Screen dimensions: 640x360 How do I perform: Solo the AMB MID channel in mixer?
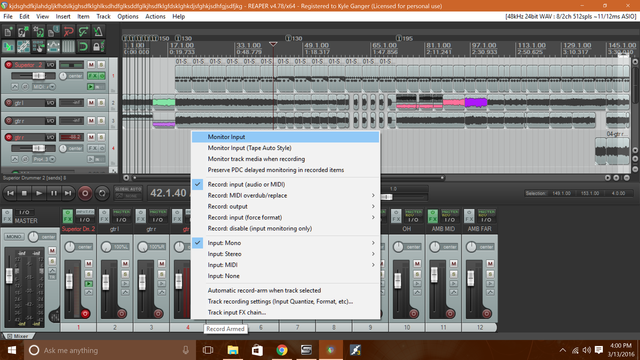click(453, 274)
